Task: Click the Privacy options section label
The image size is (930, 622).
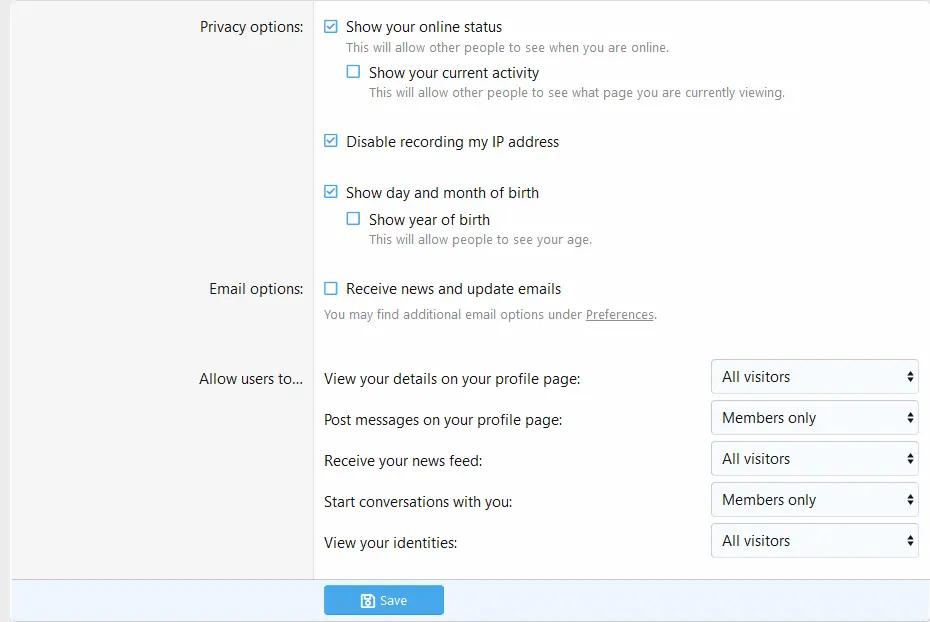Action: pos(251,27)
